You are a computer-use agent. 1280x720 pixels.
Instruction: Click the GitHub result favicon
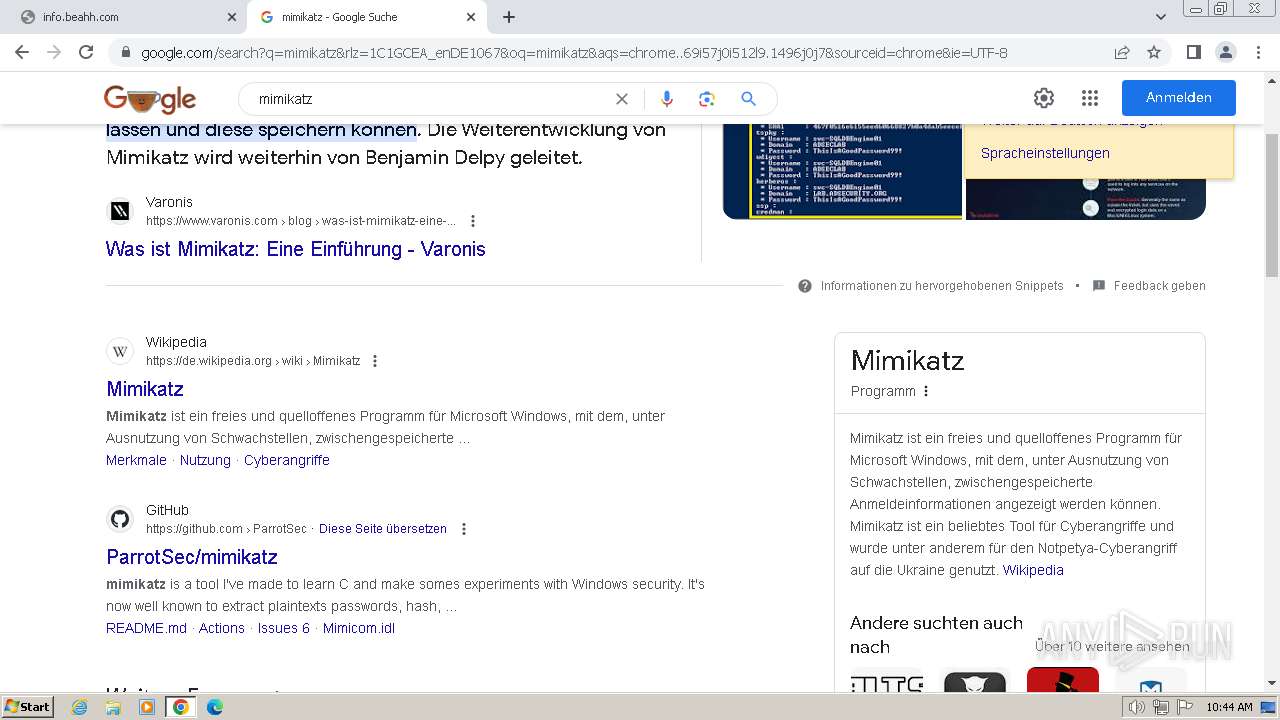coord(120,519)
